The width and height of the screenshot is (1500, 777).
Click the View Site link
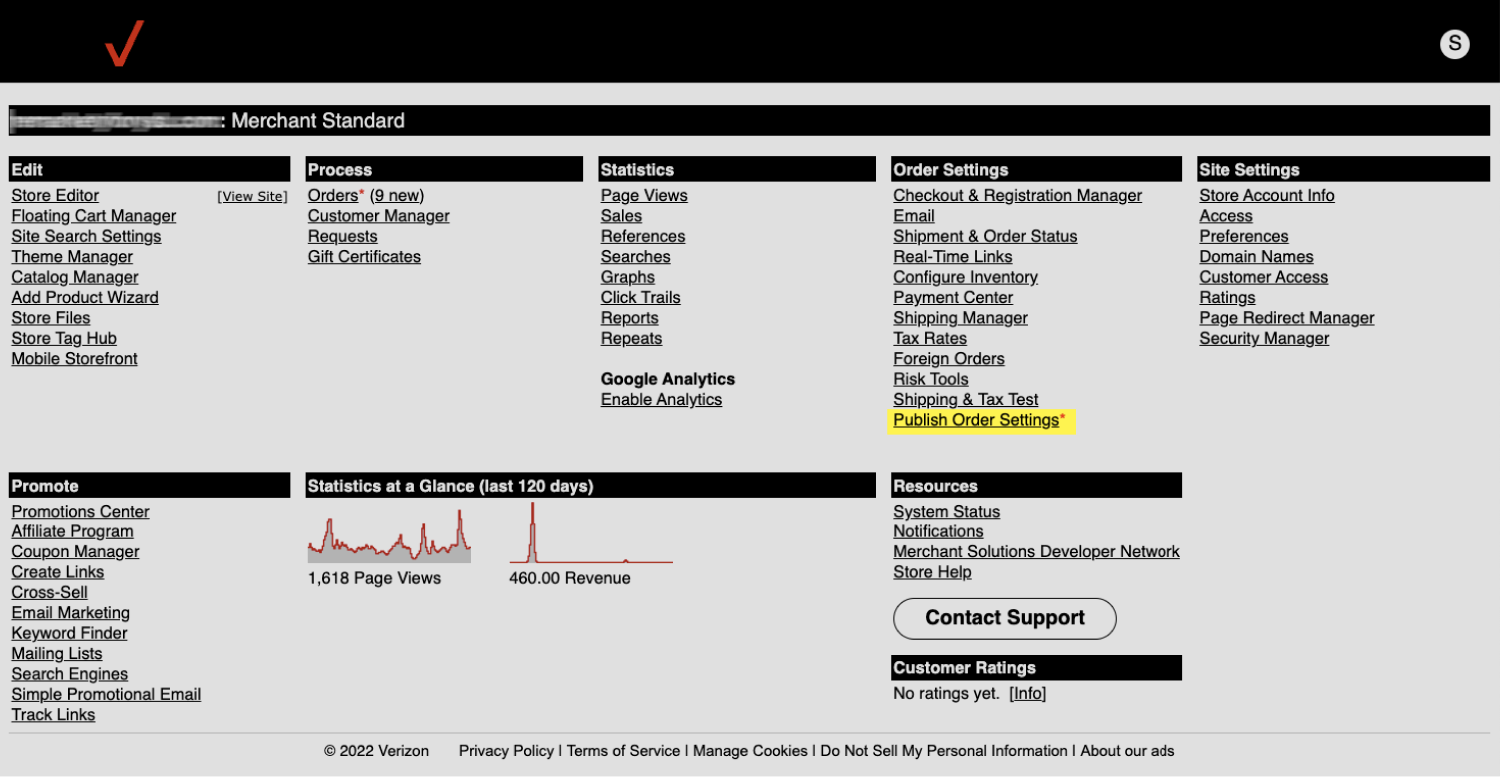point(252,196)
